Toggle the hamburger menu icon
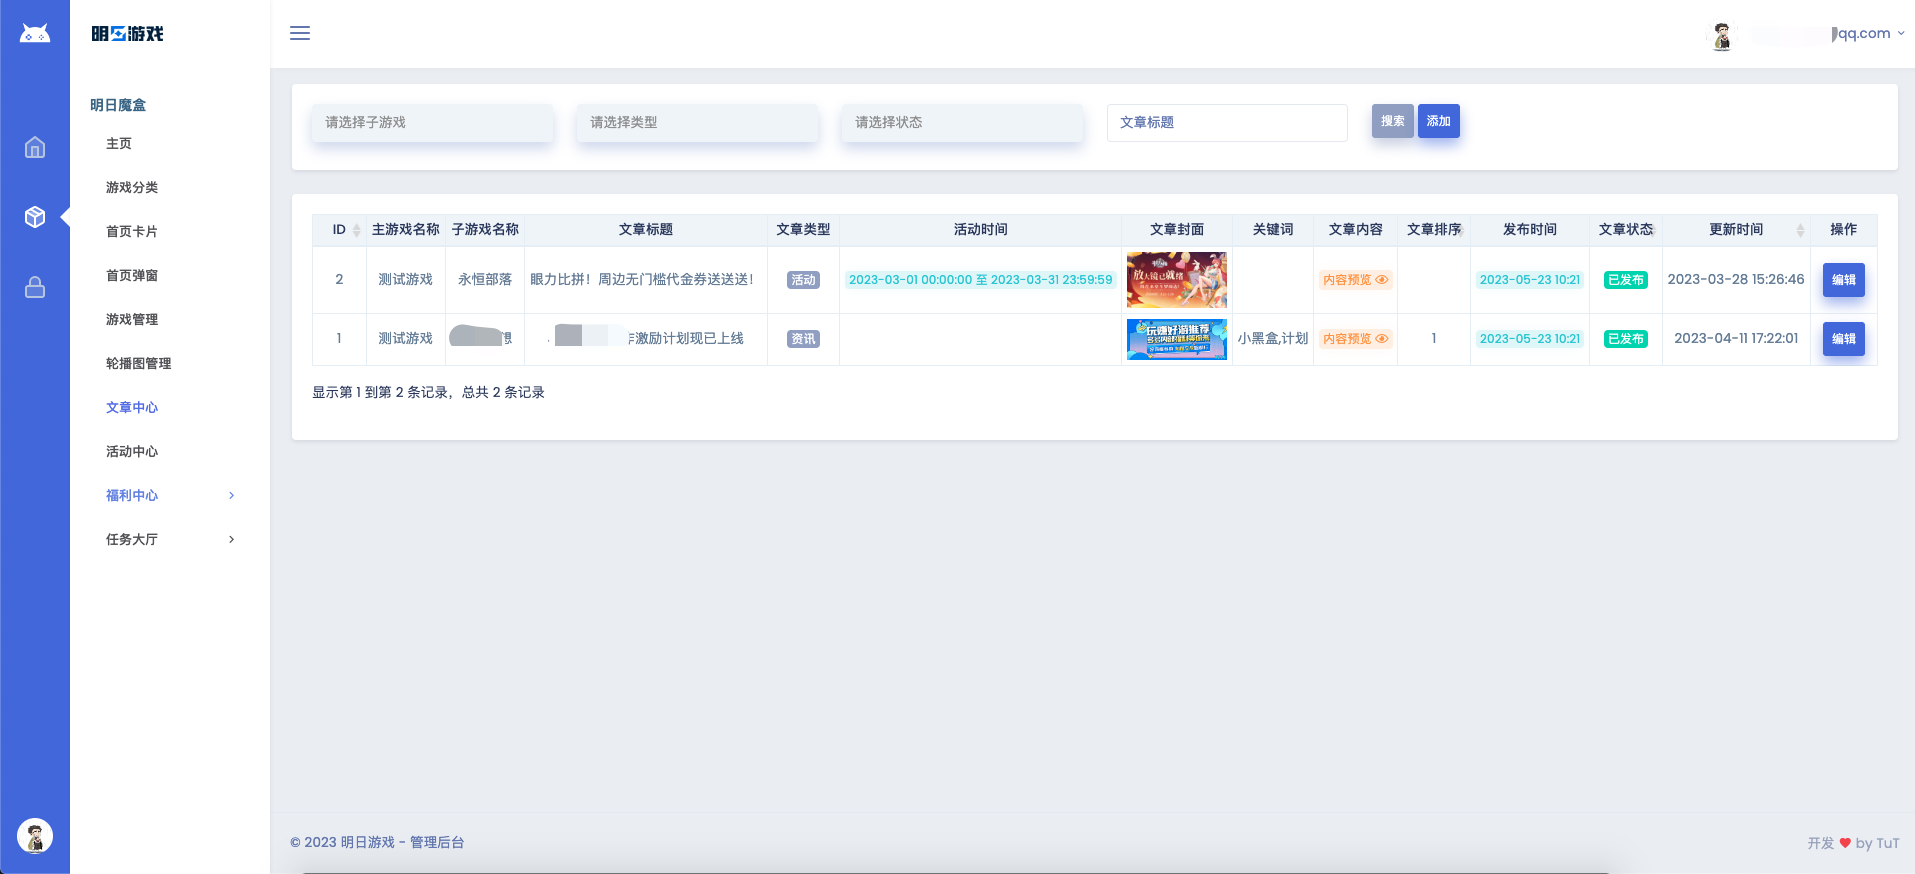 [300, 33]
